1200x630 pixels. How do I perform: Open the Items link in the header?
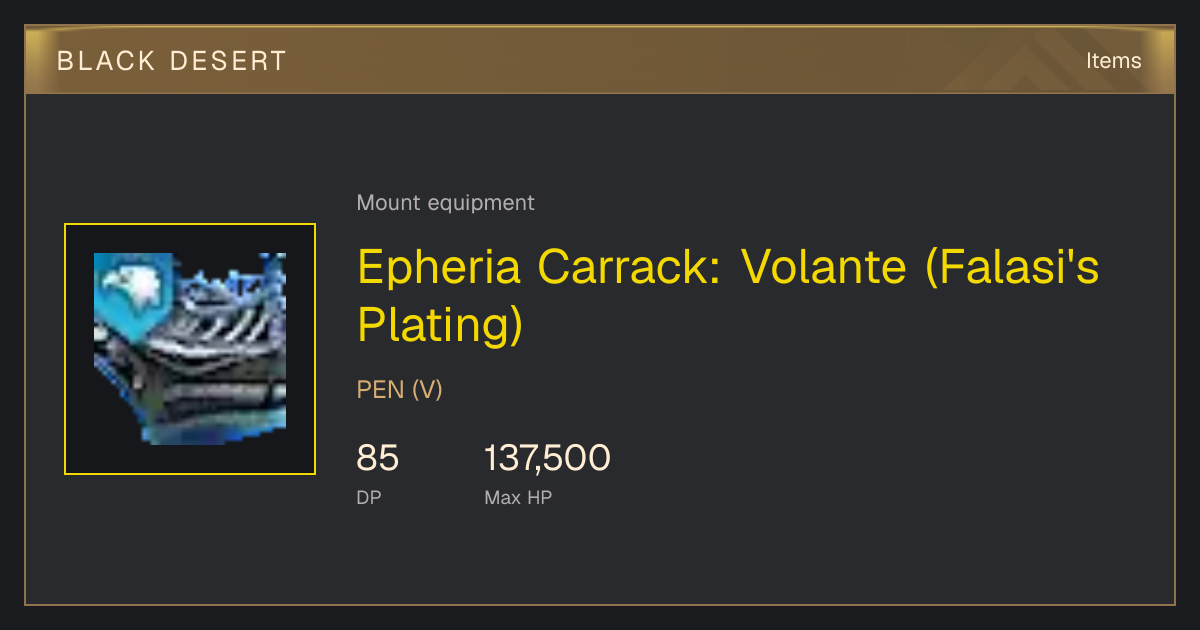[x=1113, y=60]
